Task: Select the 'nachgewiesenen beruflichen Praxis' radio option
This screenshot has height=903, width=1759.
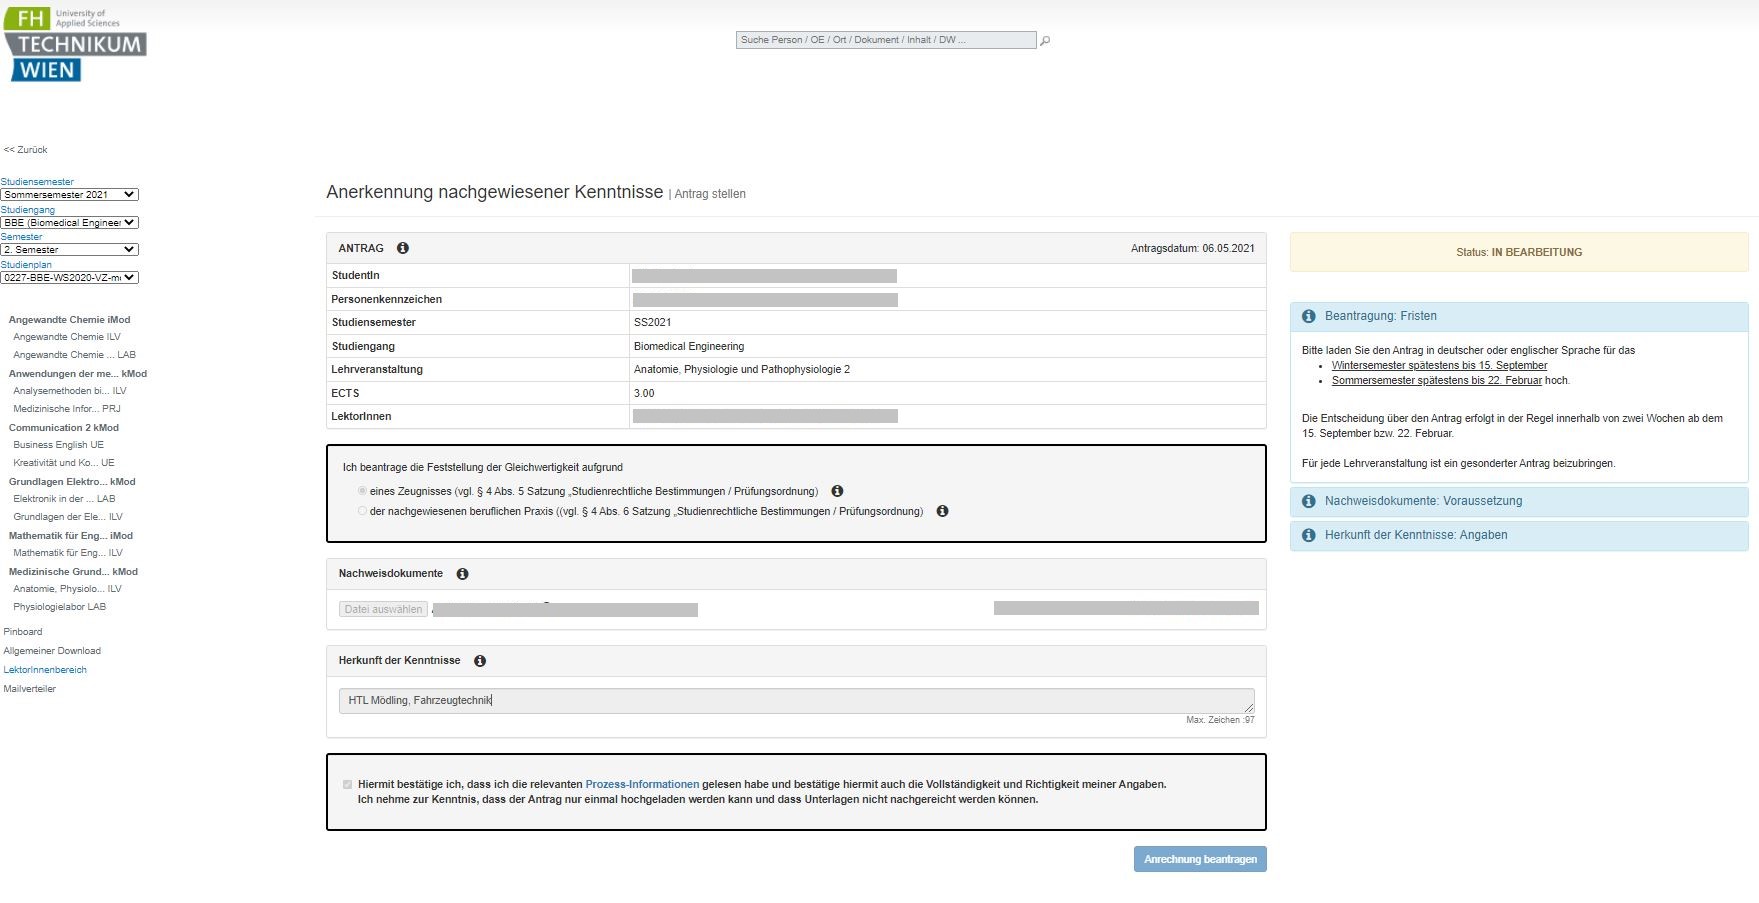Action: [362, 511]
